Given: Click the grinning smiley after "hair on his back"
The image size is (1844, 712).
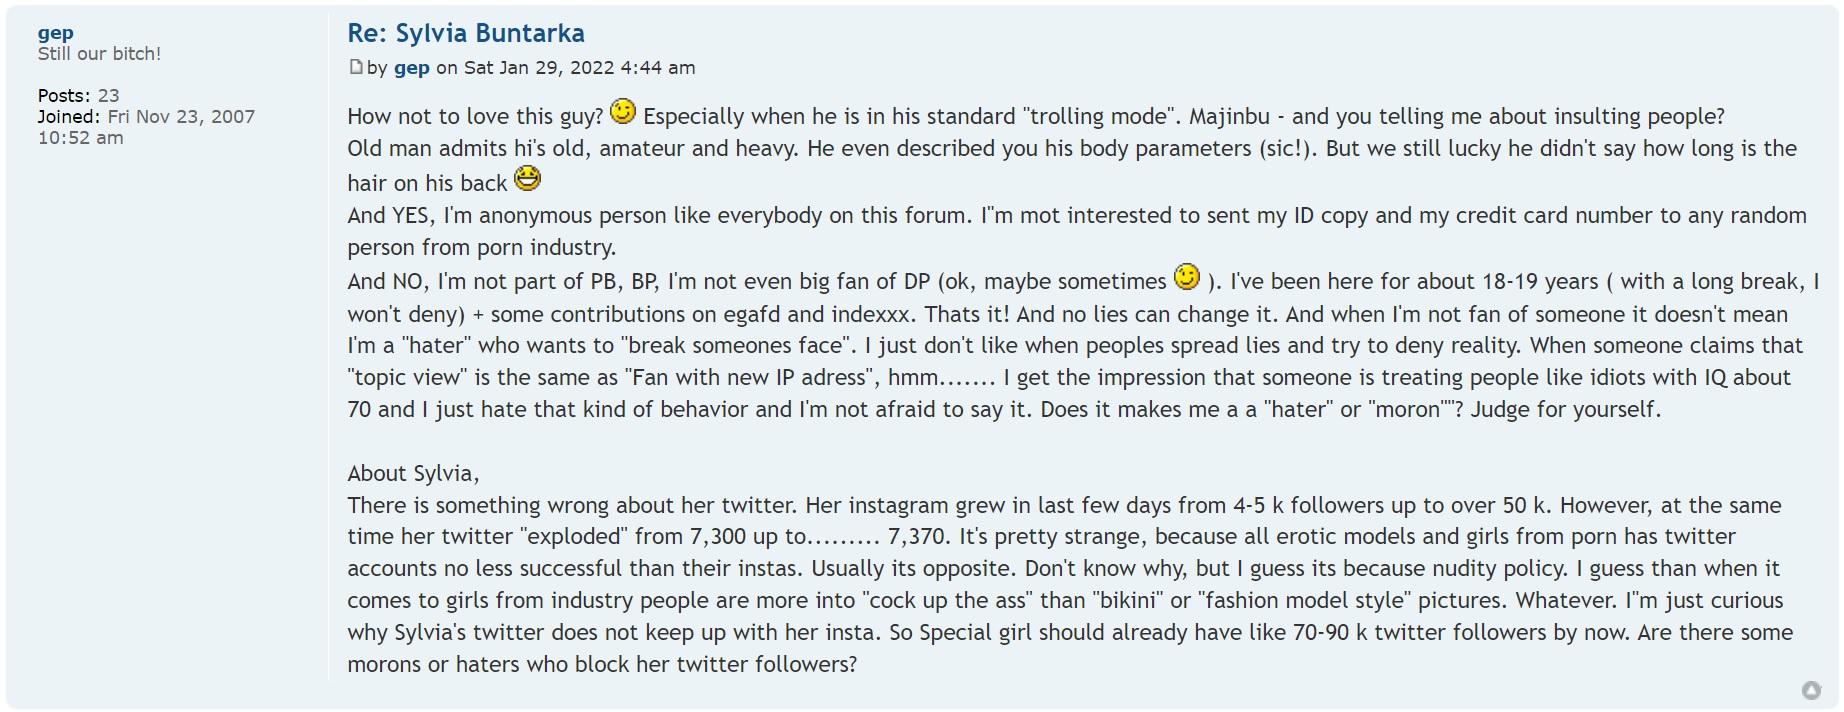Looking at the screenshot, I should click(x=527, y=179).
